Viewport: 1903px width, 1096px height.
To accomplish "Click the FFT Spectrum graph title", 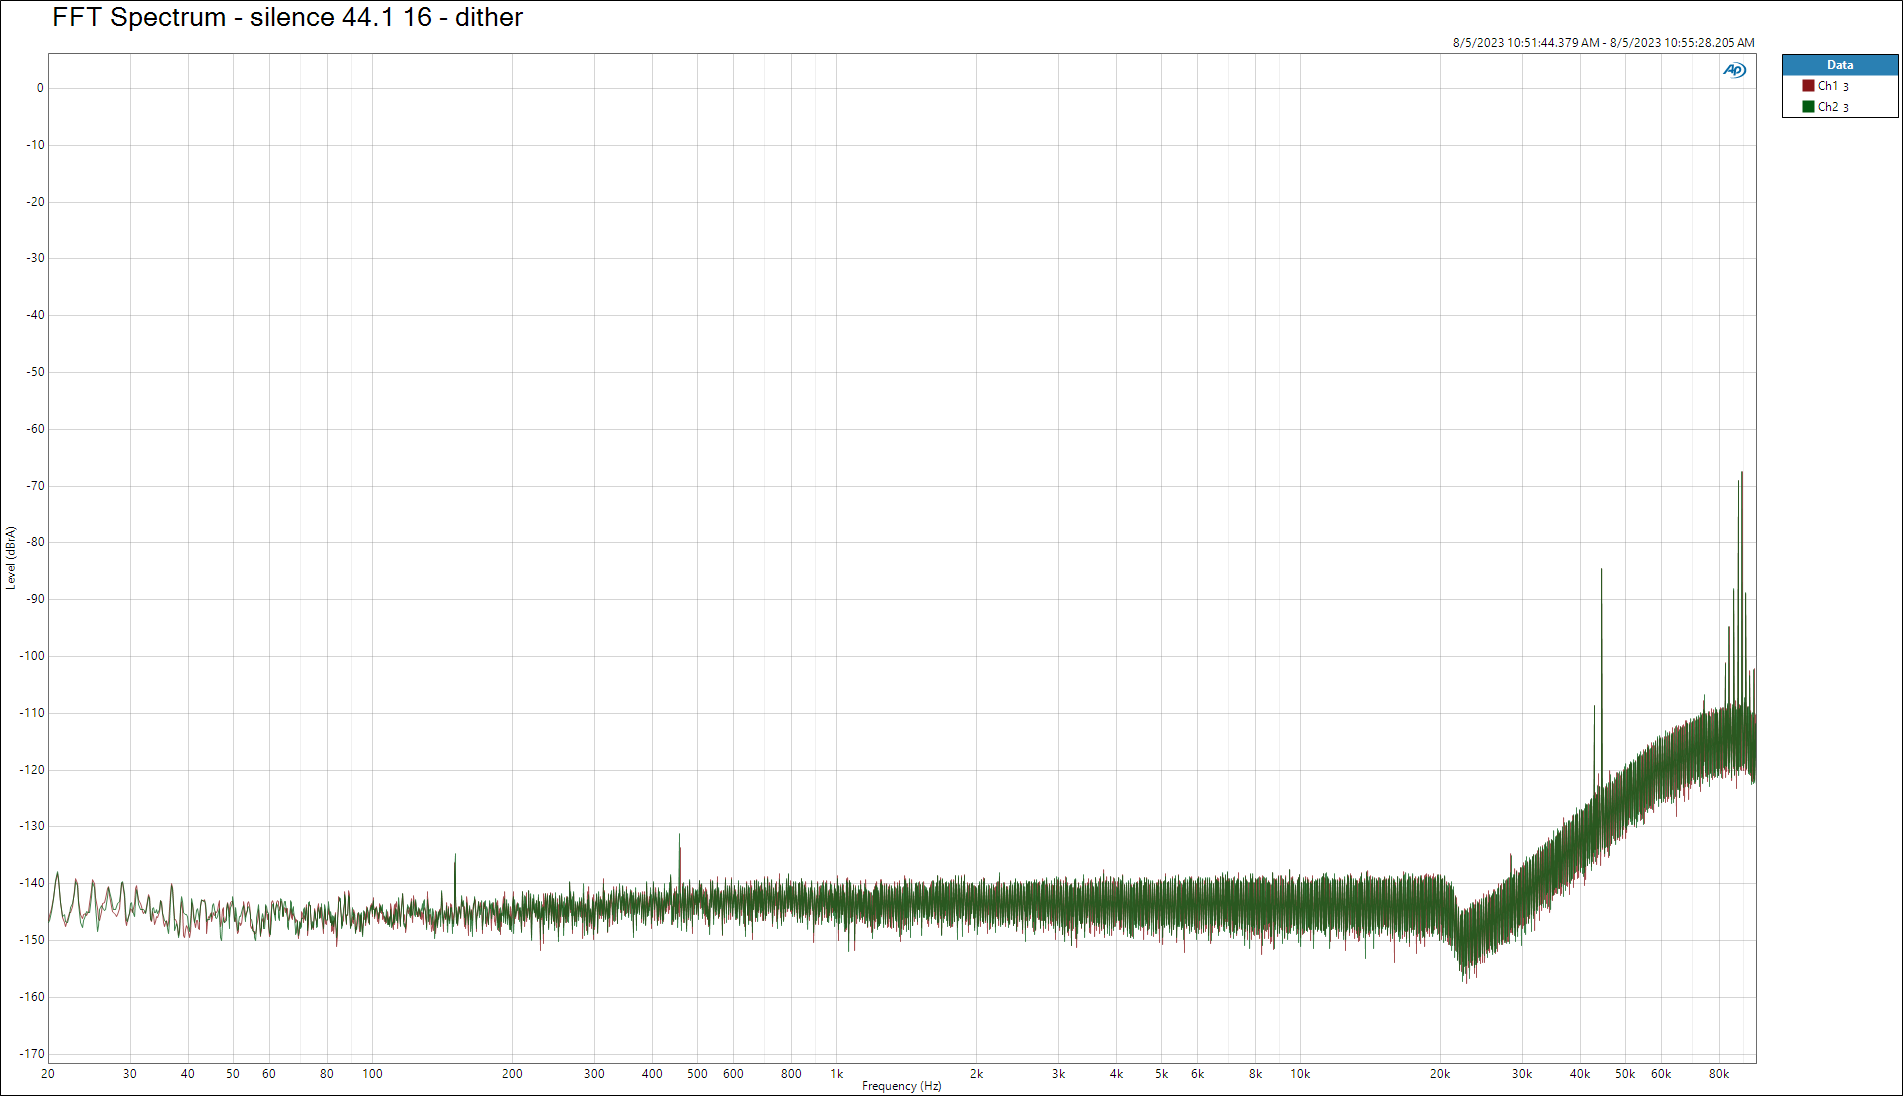I will coord(287,17).
